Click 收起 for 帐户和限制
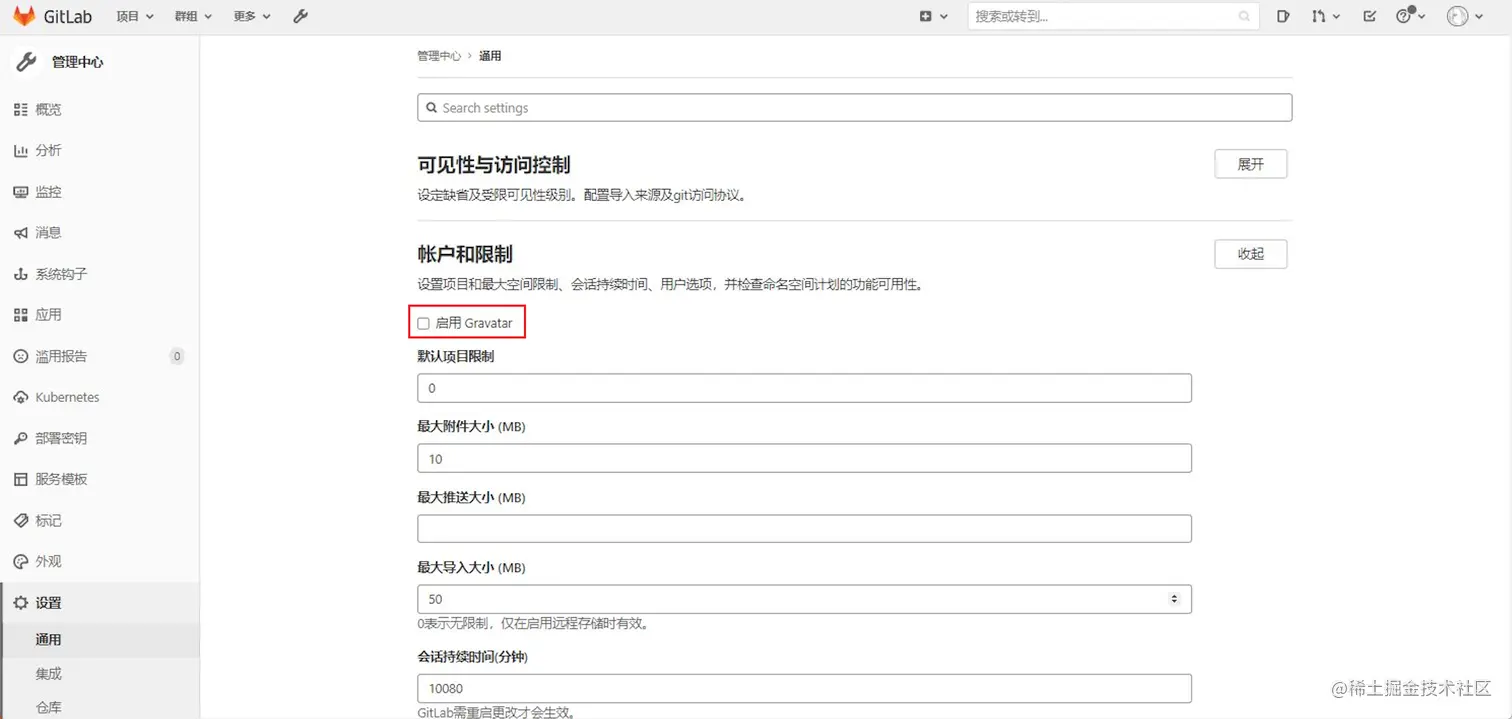The image size is (1512, 719). [x=1251, y=254]
